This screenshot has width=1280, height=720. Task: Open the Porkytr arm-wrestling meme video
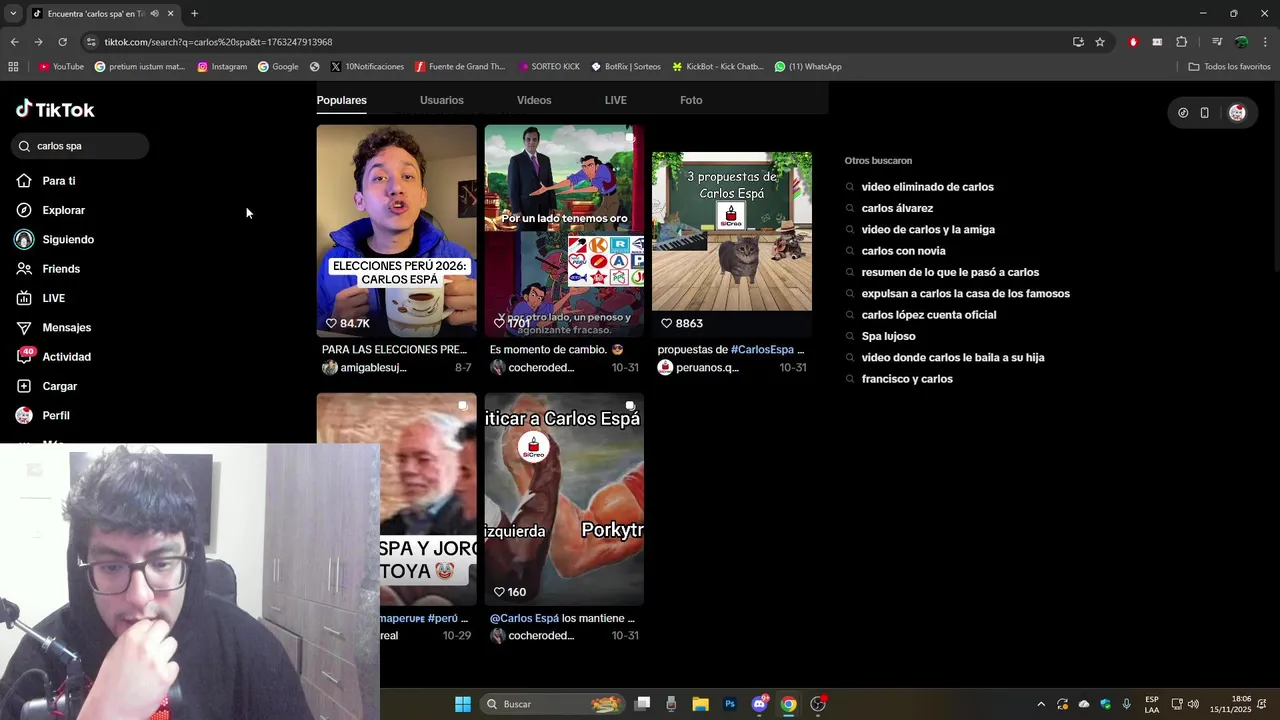point(564,500)
